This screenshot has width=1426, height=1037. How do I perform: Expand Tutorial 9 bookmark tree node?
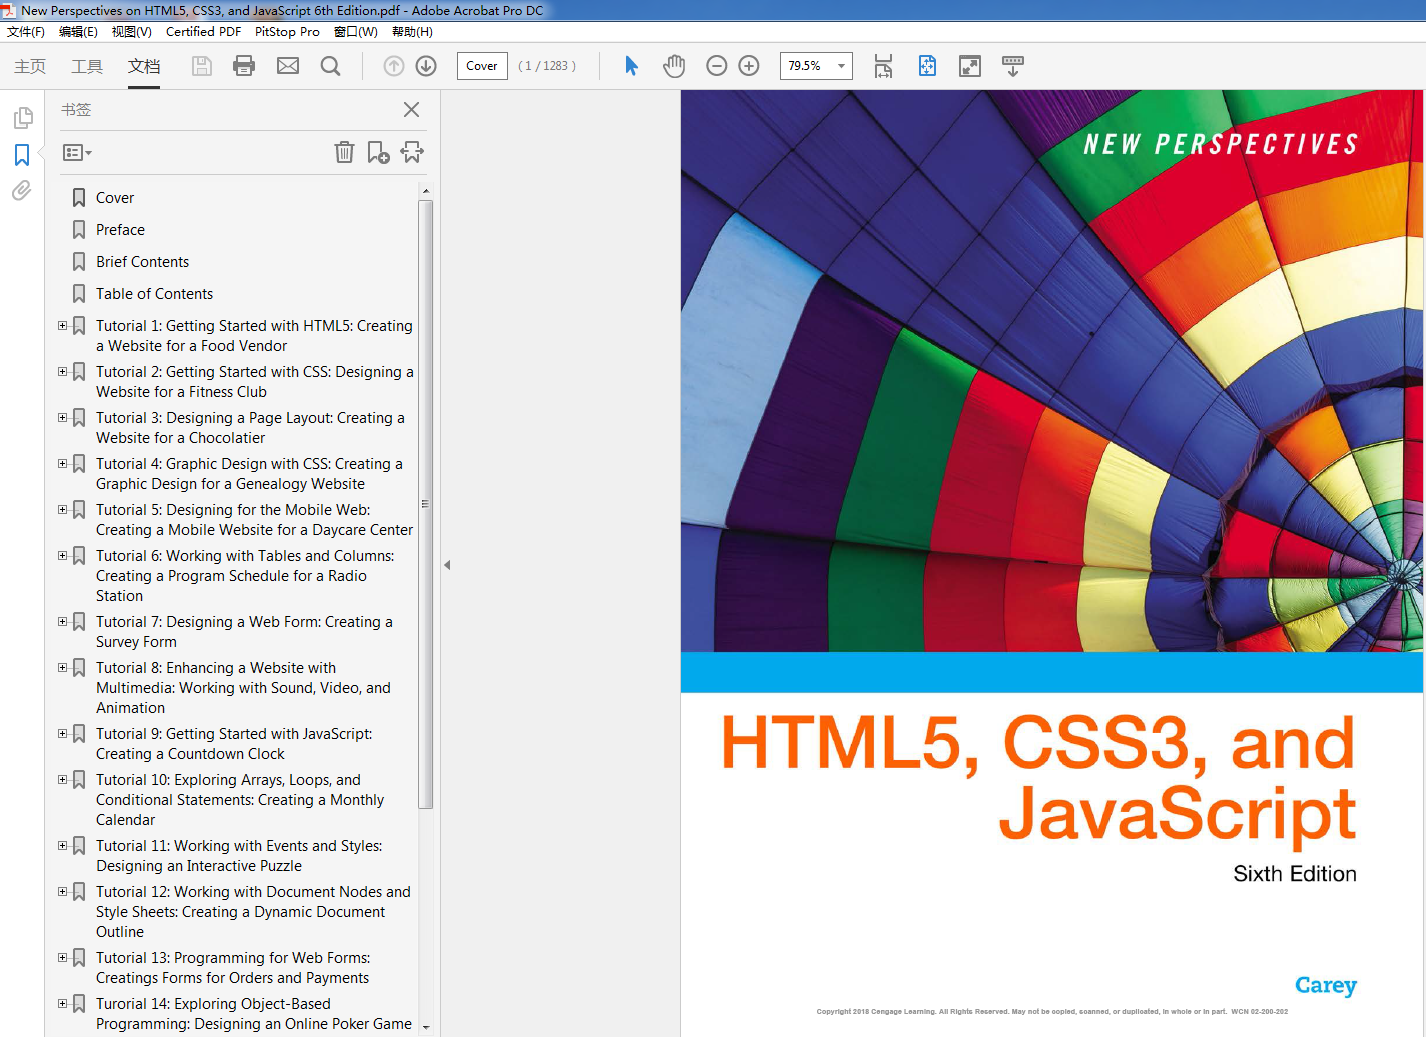pyautogui.click(x=63, y=734)
